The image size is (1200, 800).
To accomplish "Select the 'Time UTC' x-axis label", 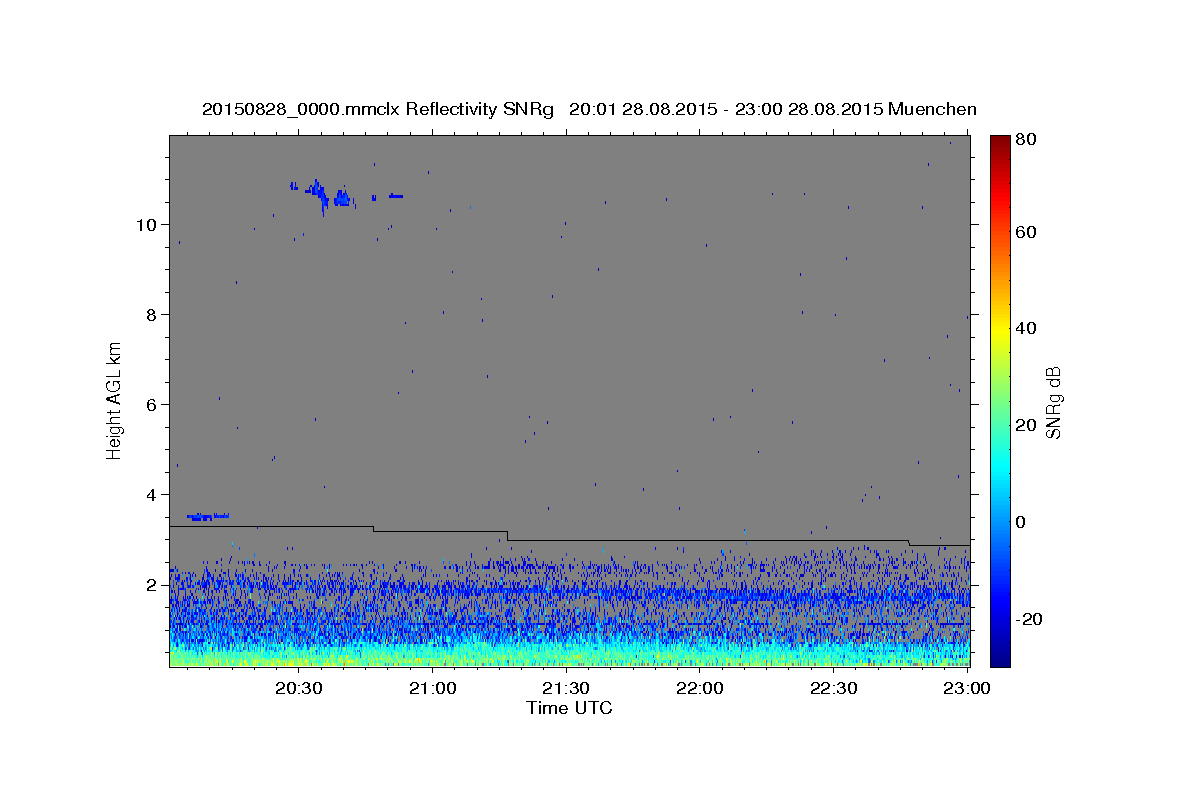I will point(569,708).
